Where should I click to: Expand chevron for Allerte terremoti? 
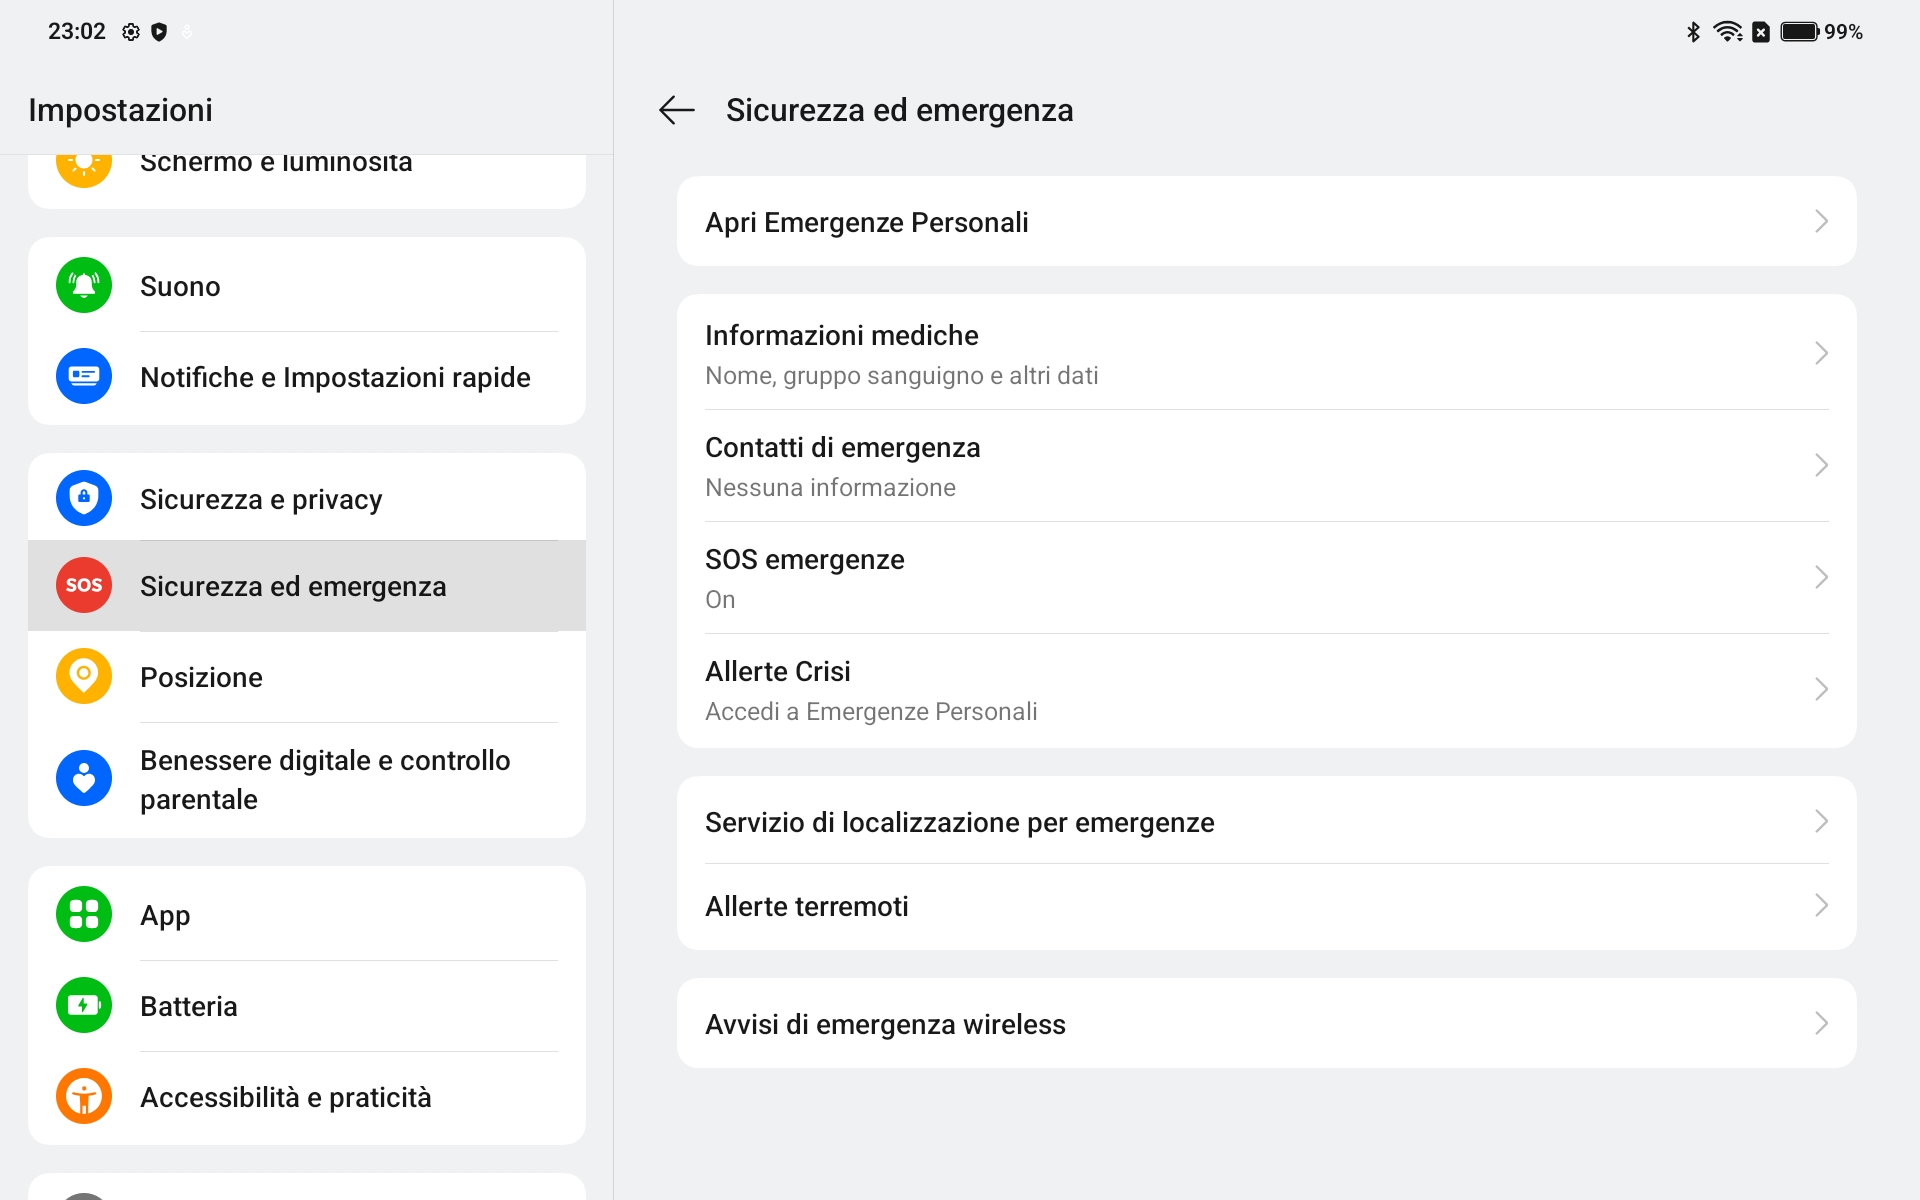click(x=1821, y=906)
